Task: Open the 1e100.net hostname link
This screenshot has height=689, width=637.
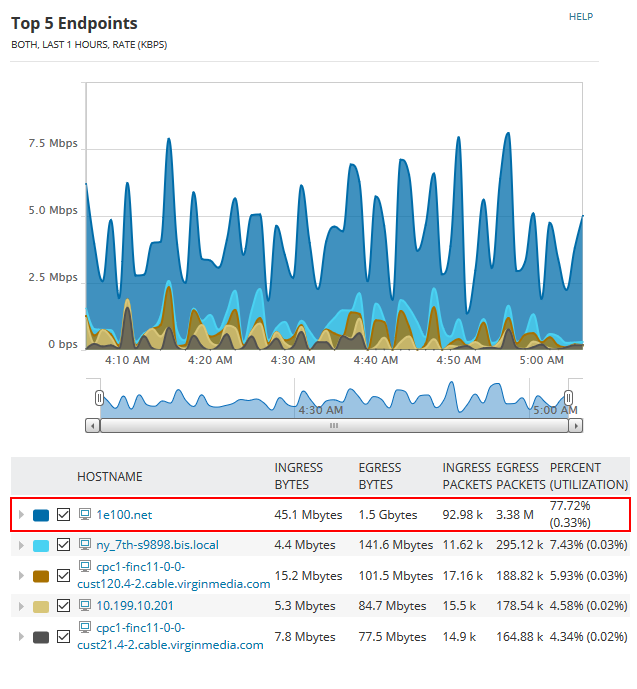Action: 124,515
